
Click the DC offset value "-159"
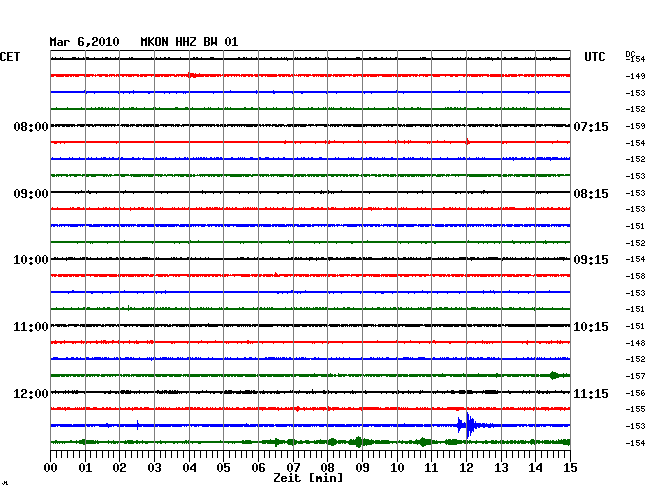tap(635, 126)
